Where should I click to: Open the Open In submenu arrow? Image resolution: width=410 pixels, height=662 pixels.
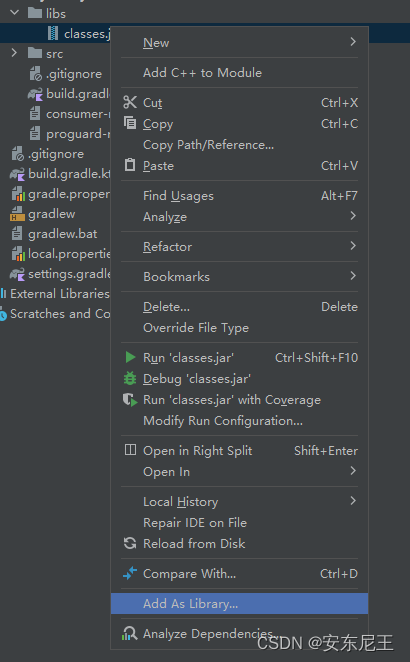click(x=353, y=471)
